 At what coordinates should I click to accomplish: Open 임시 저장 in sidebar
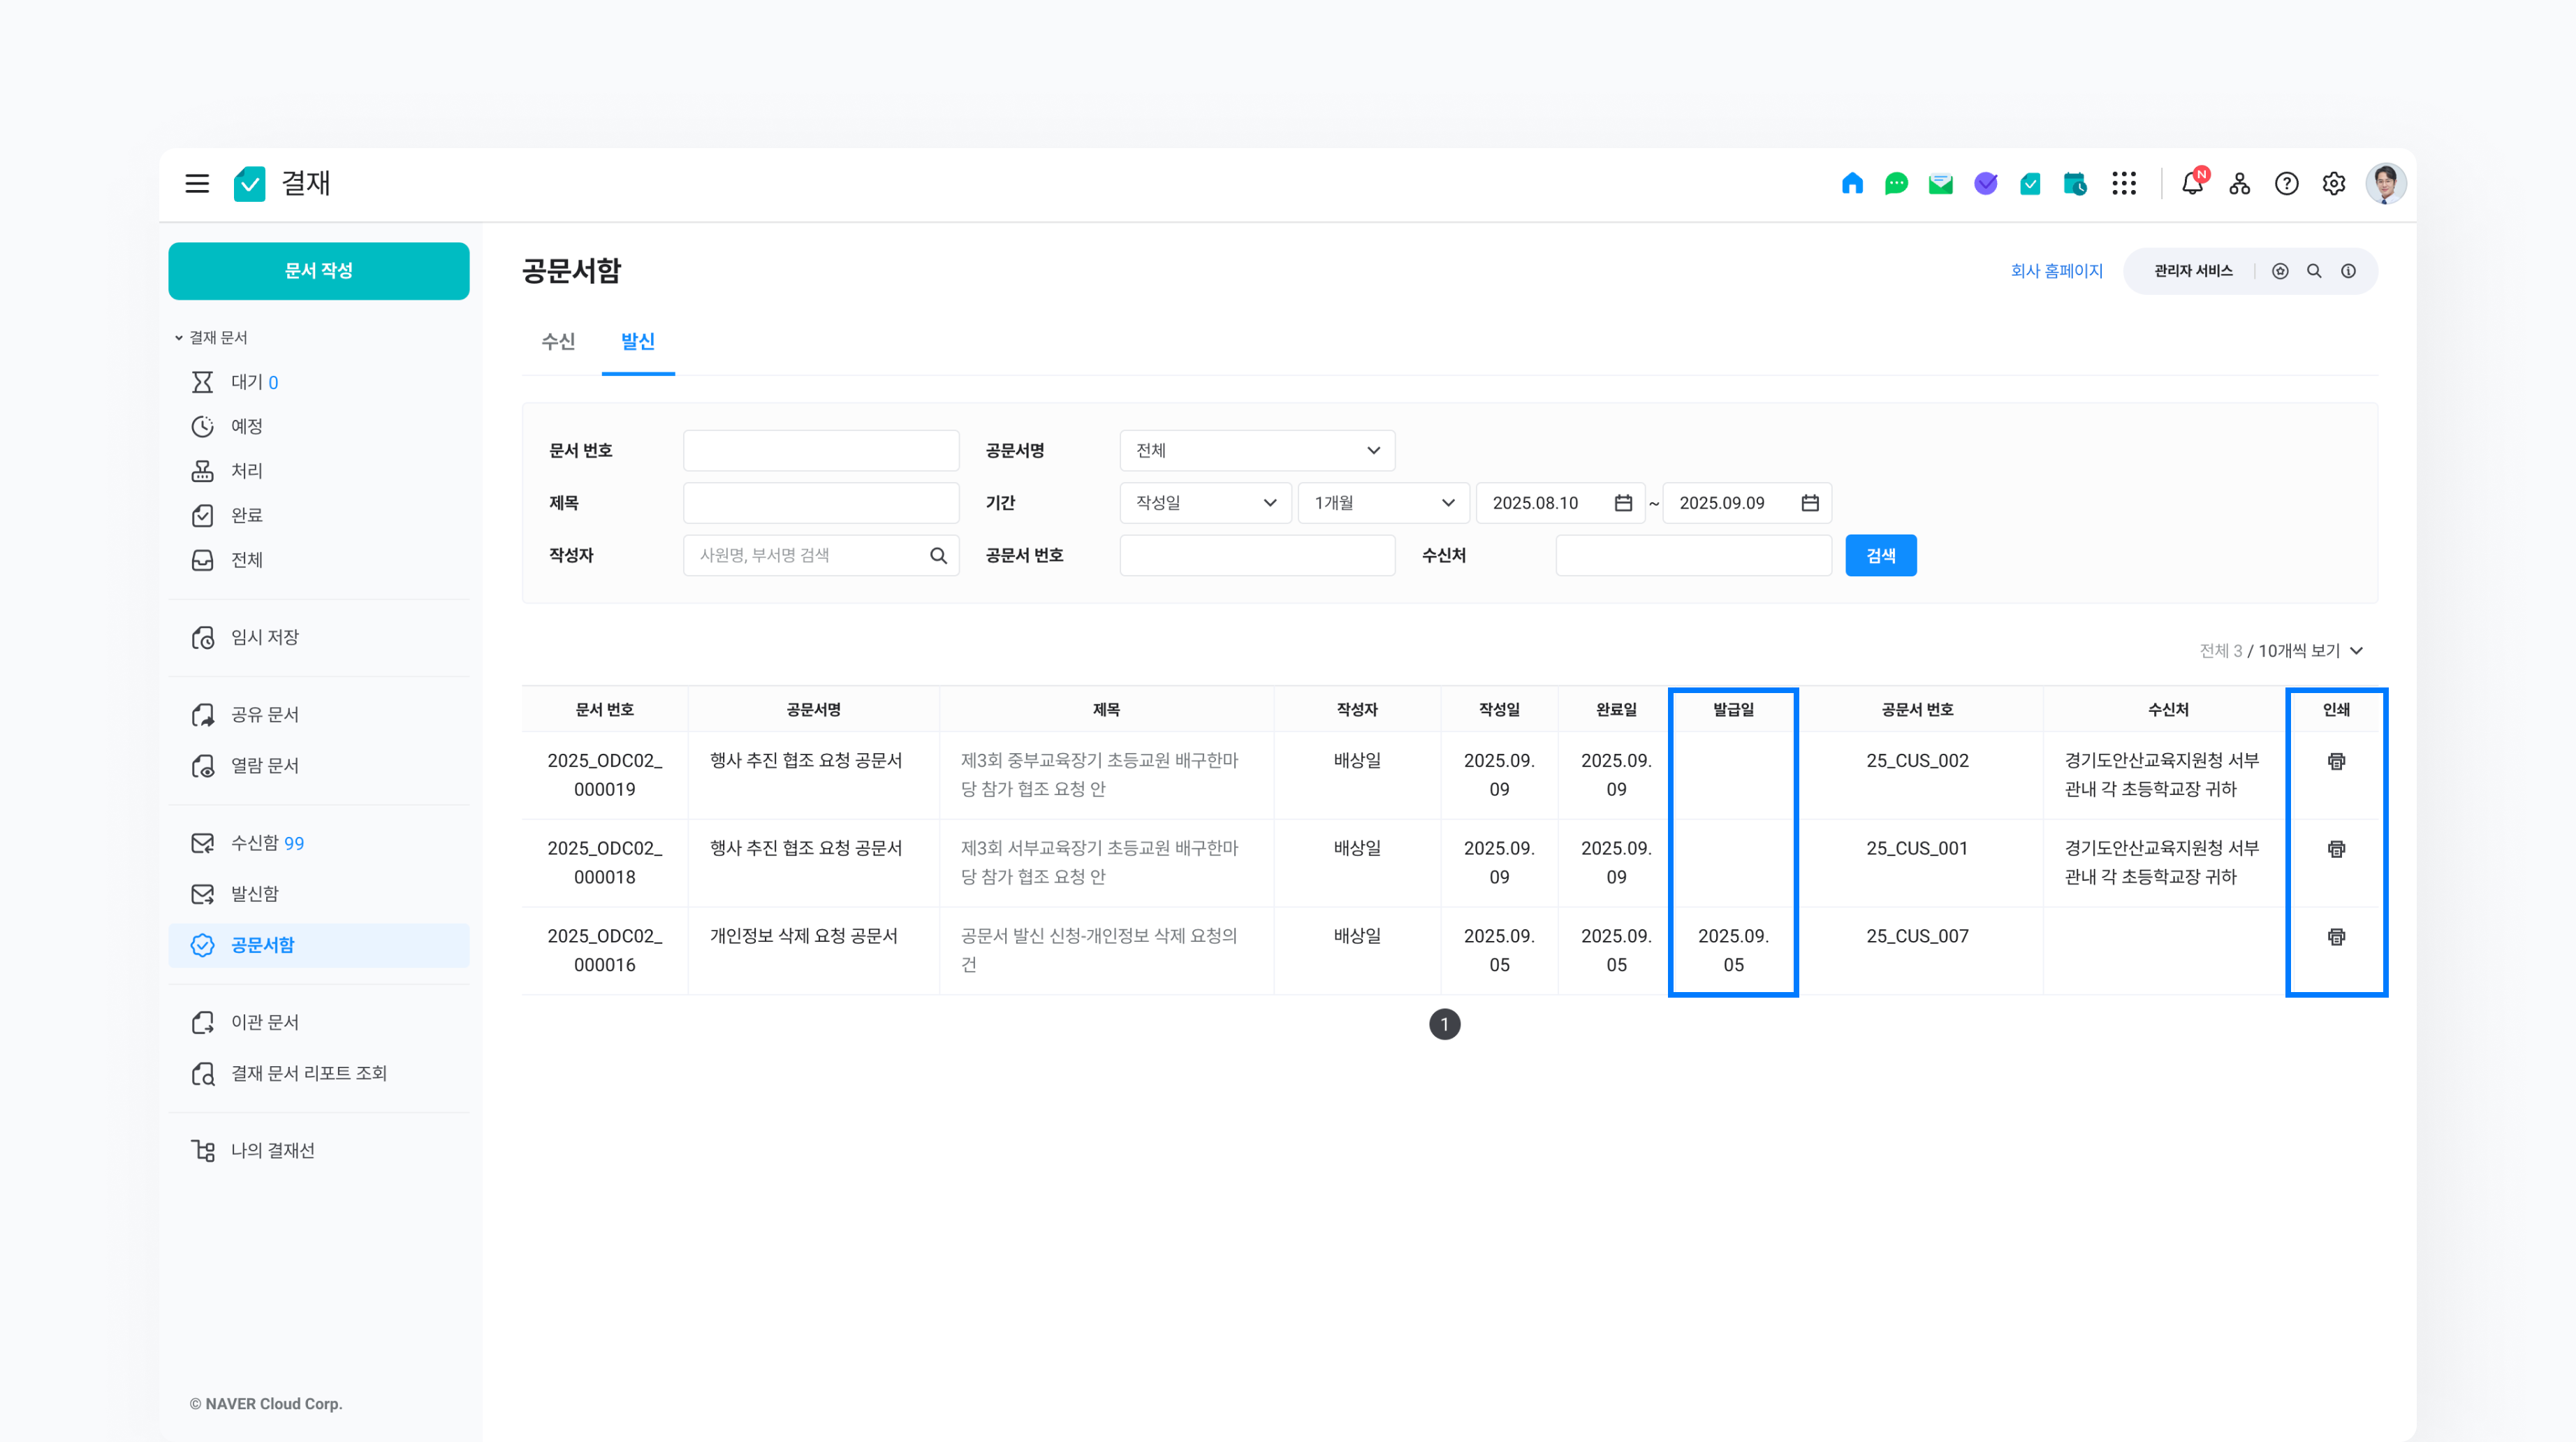[265, 638]
